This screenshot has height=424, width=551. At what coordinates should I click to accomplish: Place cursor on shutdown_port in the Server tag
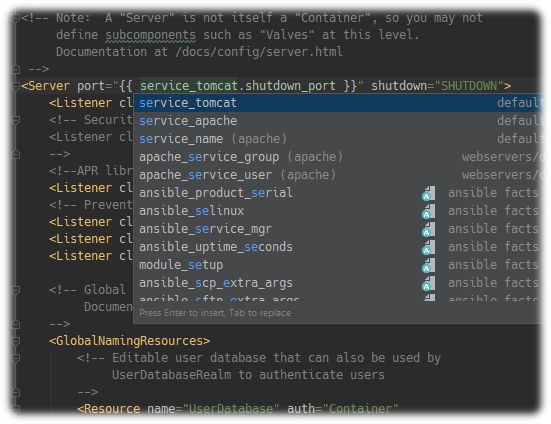(290, 86)
